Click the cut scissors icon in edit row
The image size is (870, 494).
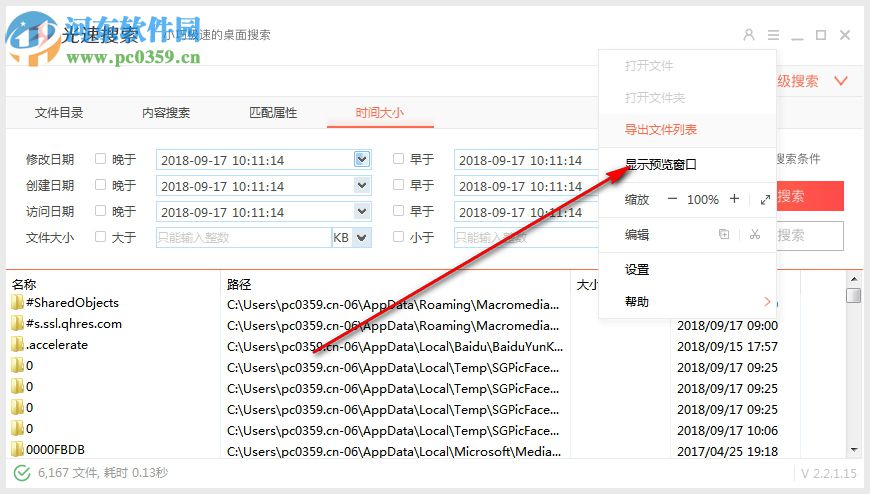click(755, 234)
